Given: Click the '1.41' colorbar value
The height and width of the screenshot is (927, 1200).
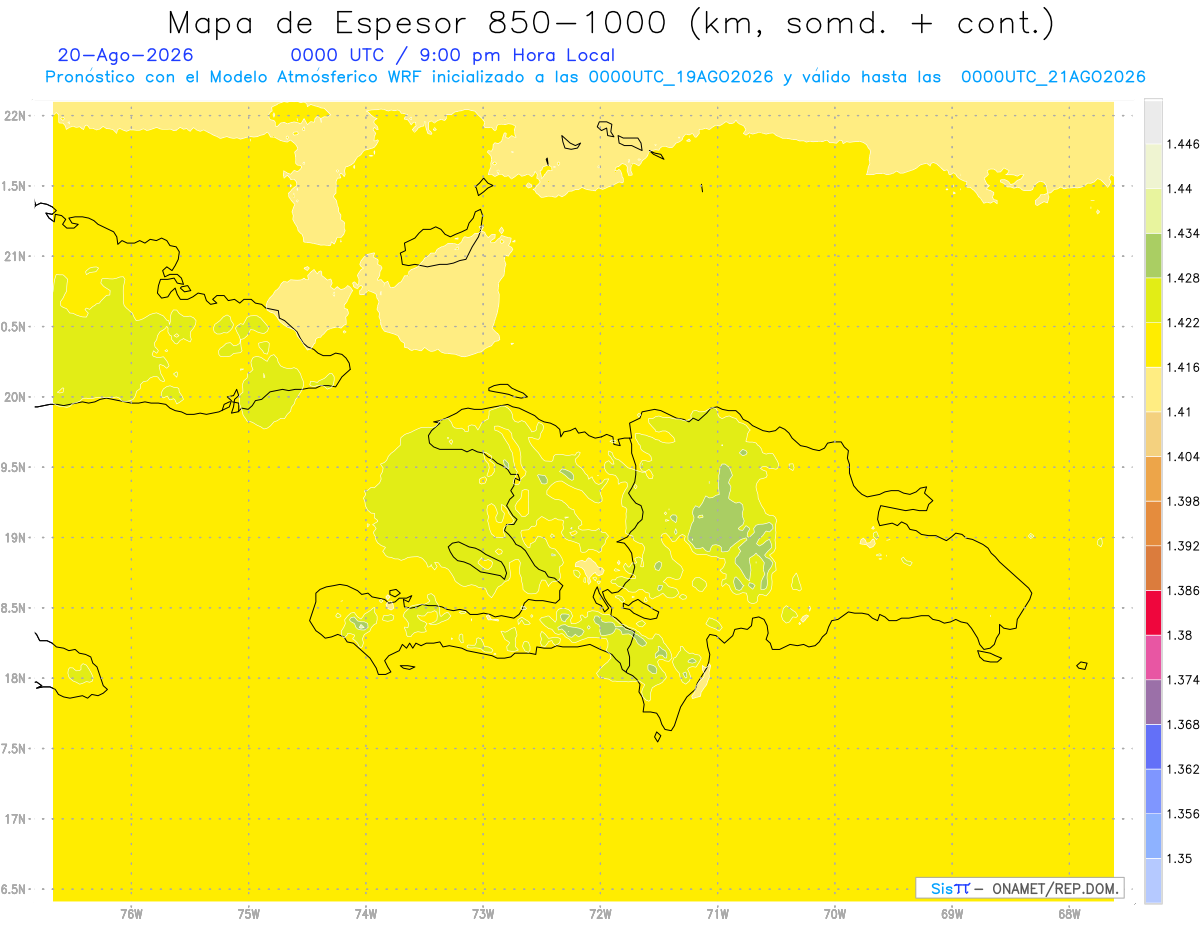Looking at the screenshot, I should click(1179, 412).
